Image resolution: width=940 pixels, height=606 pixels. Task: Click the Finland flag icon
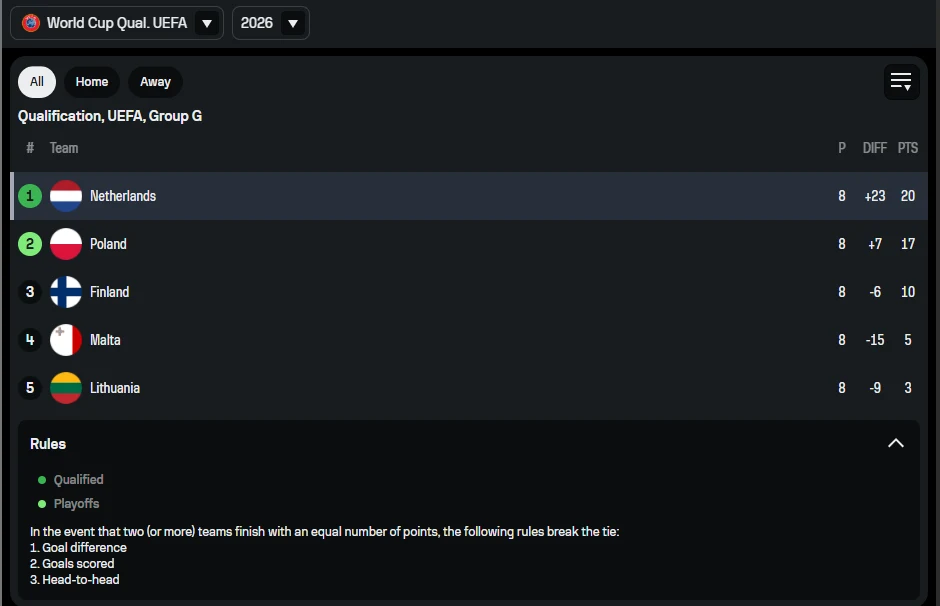(x=66, y=292)
